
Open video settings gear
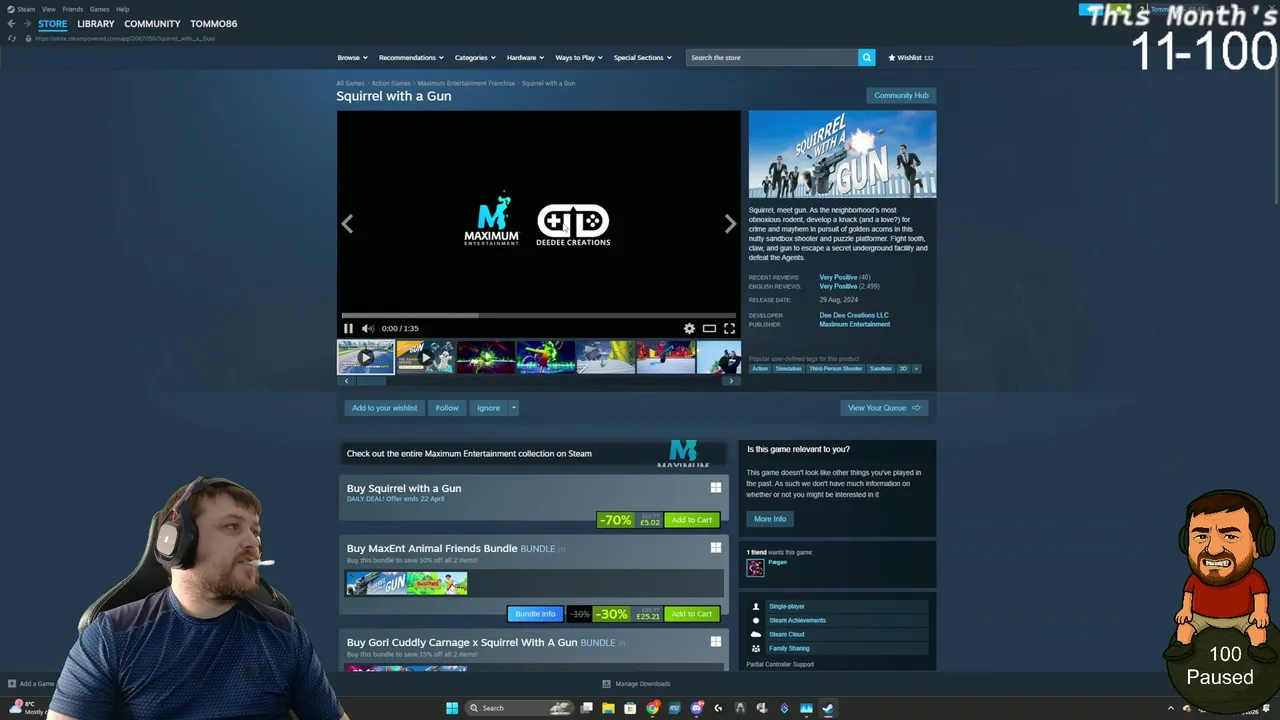tap(689, 328)
